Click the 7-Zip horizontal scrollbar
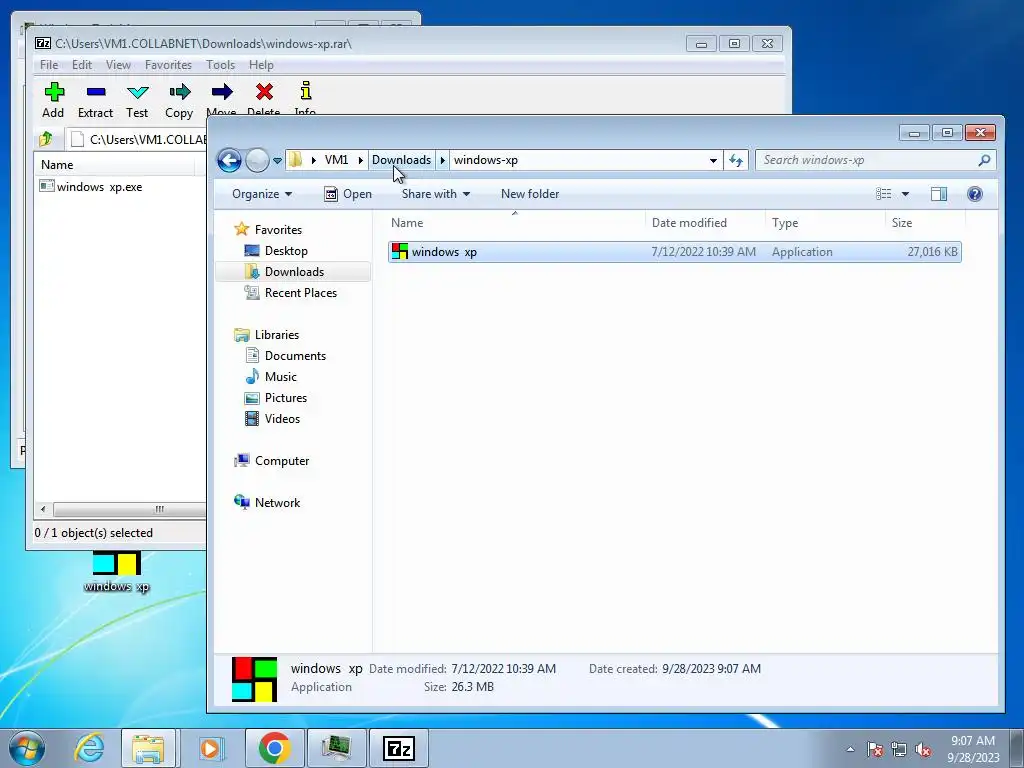Screen dimensions: 1024x768 (x=127, y=509)
